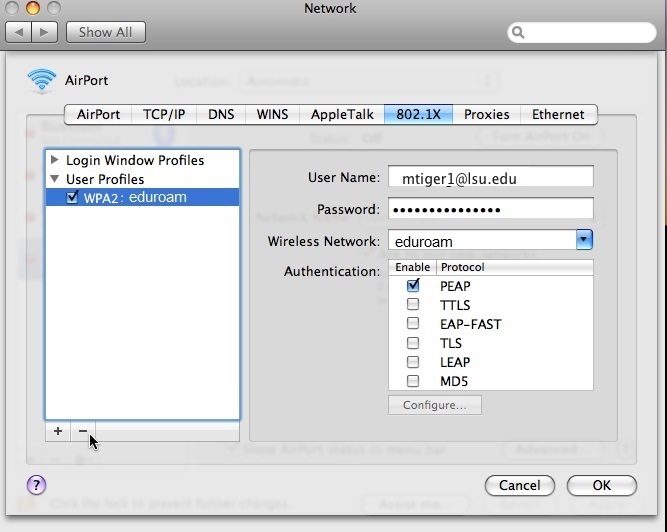Click the Password field
This screenshot has width=667, height=532.
(491, 208)
